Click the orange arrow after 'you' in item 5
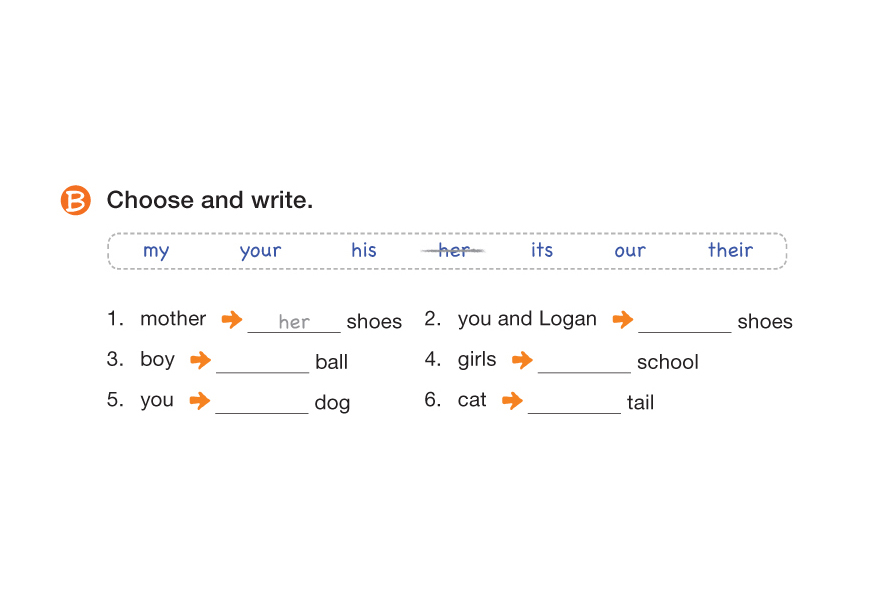 pyautogui.click(x=200, y=401)
